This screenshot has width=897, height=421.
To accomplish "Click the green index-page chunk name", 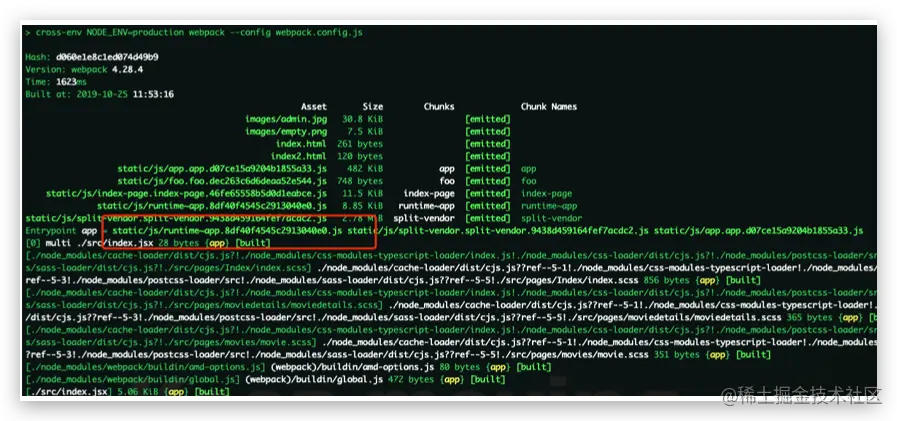I will [x=546, y=193].
